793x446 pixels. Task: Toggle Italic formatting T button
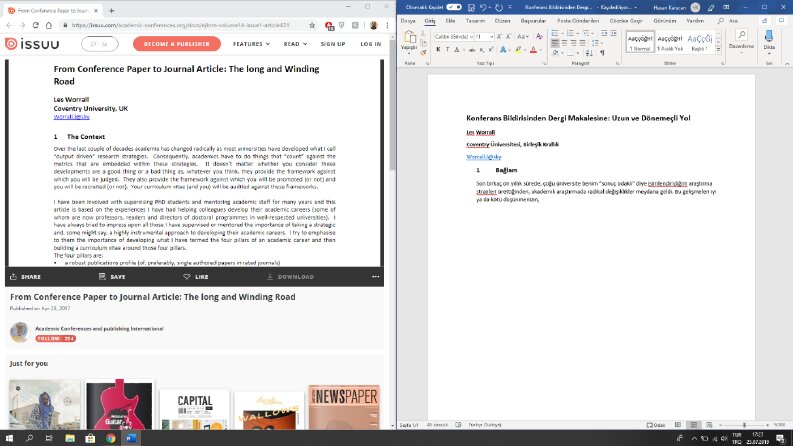pyautogui.click(x=448, y=50)
